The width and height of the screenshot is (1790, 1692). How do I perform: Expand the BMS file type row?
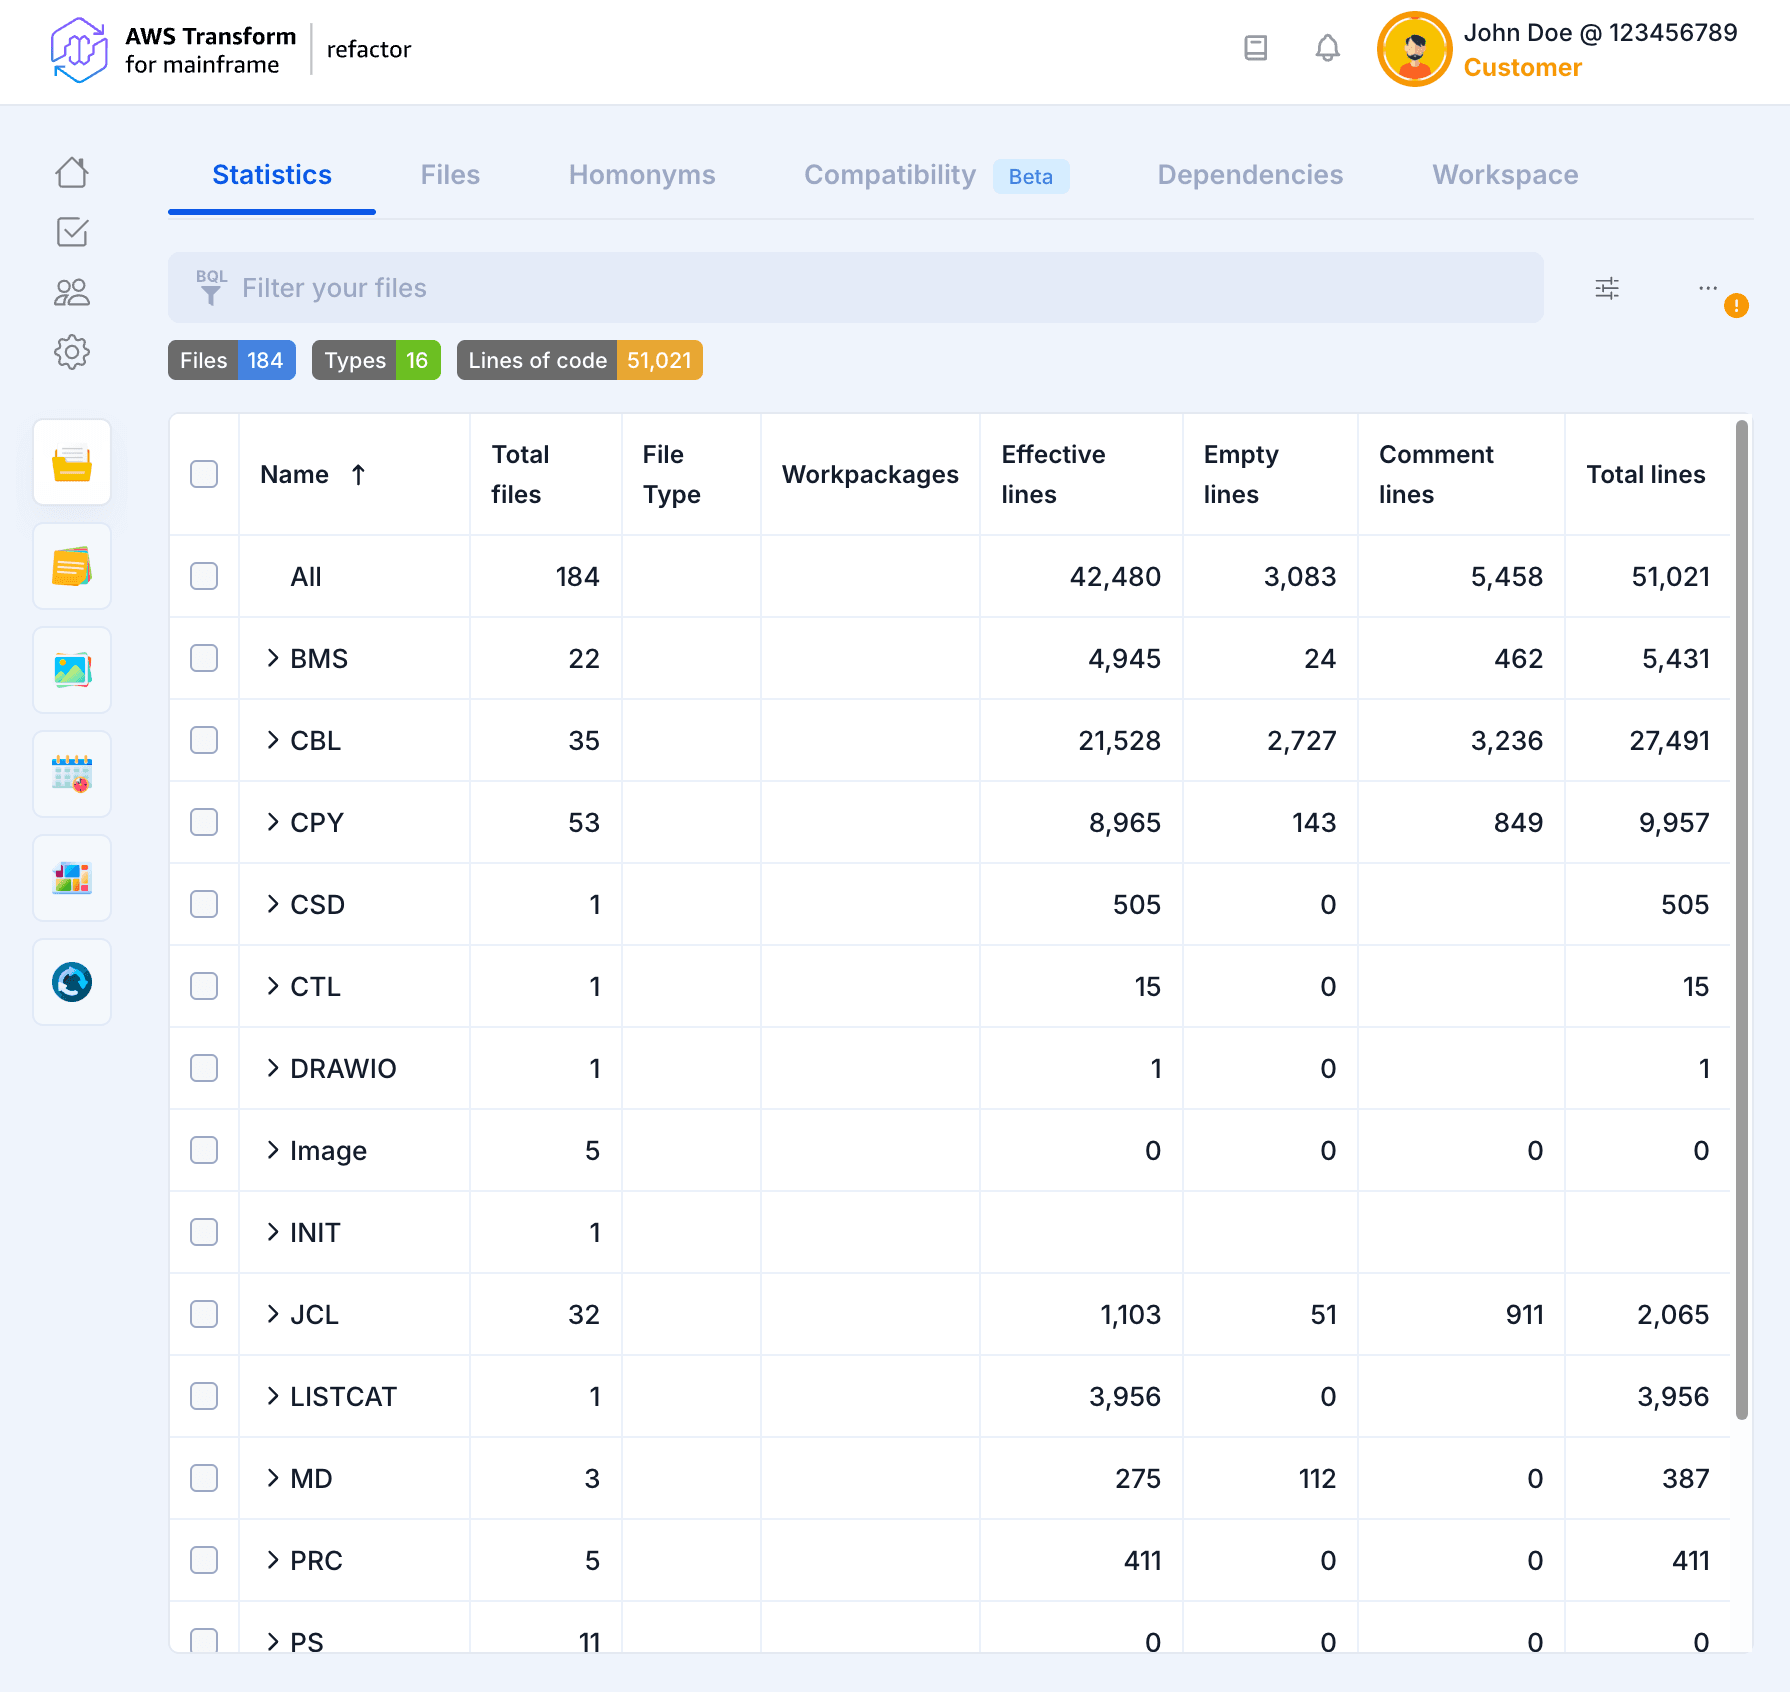click(x=273, y=658)
